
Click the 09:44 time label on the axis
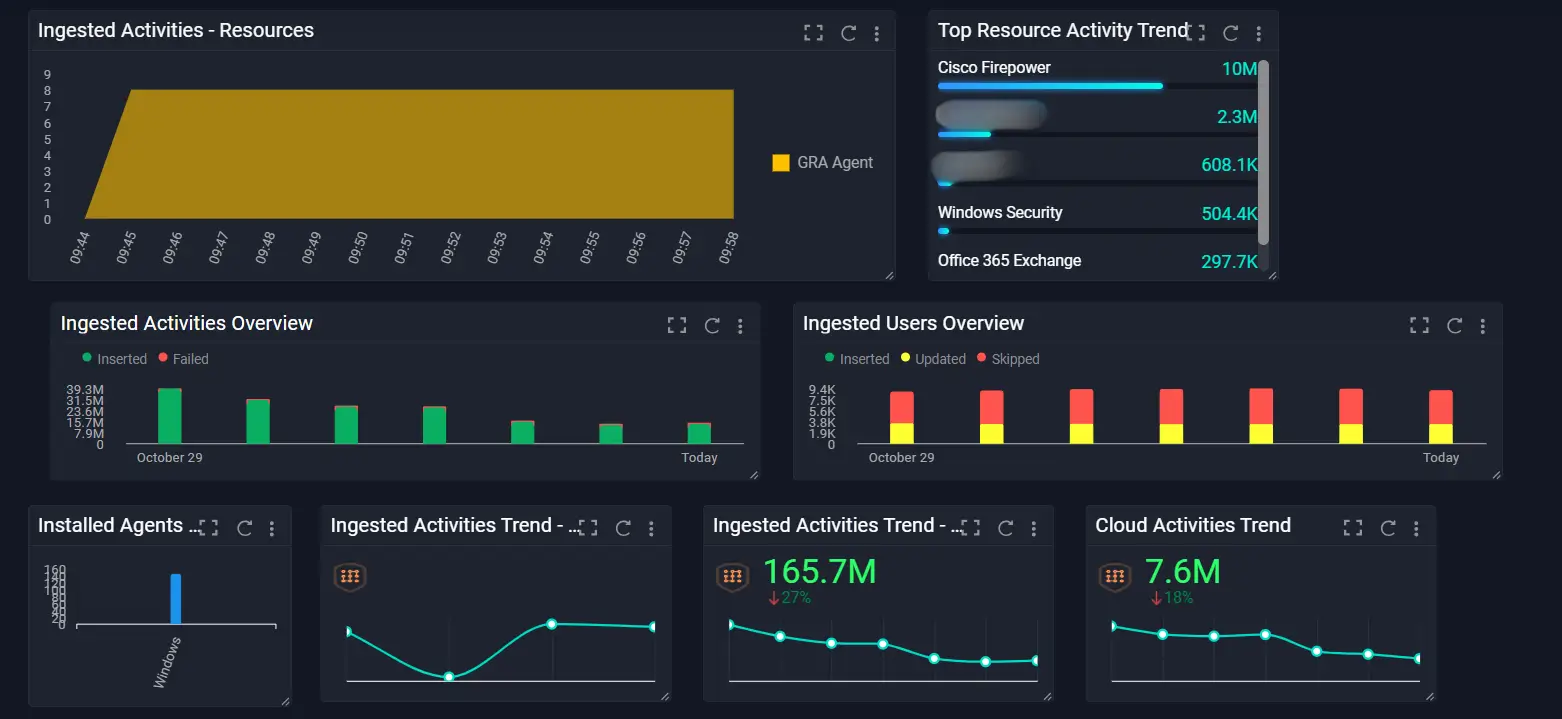point(80,247)
